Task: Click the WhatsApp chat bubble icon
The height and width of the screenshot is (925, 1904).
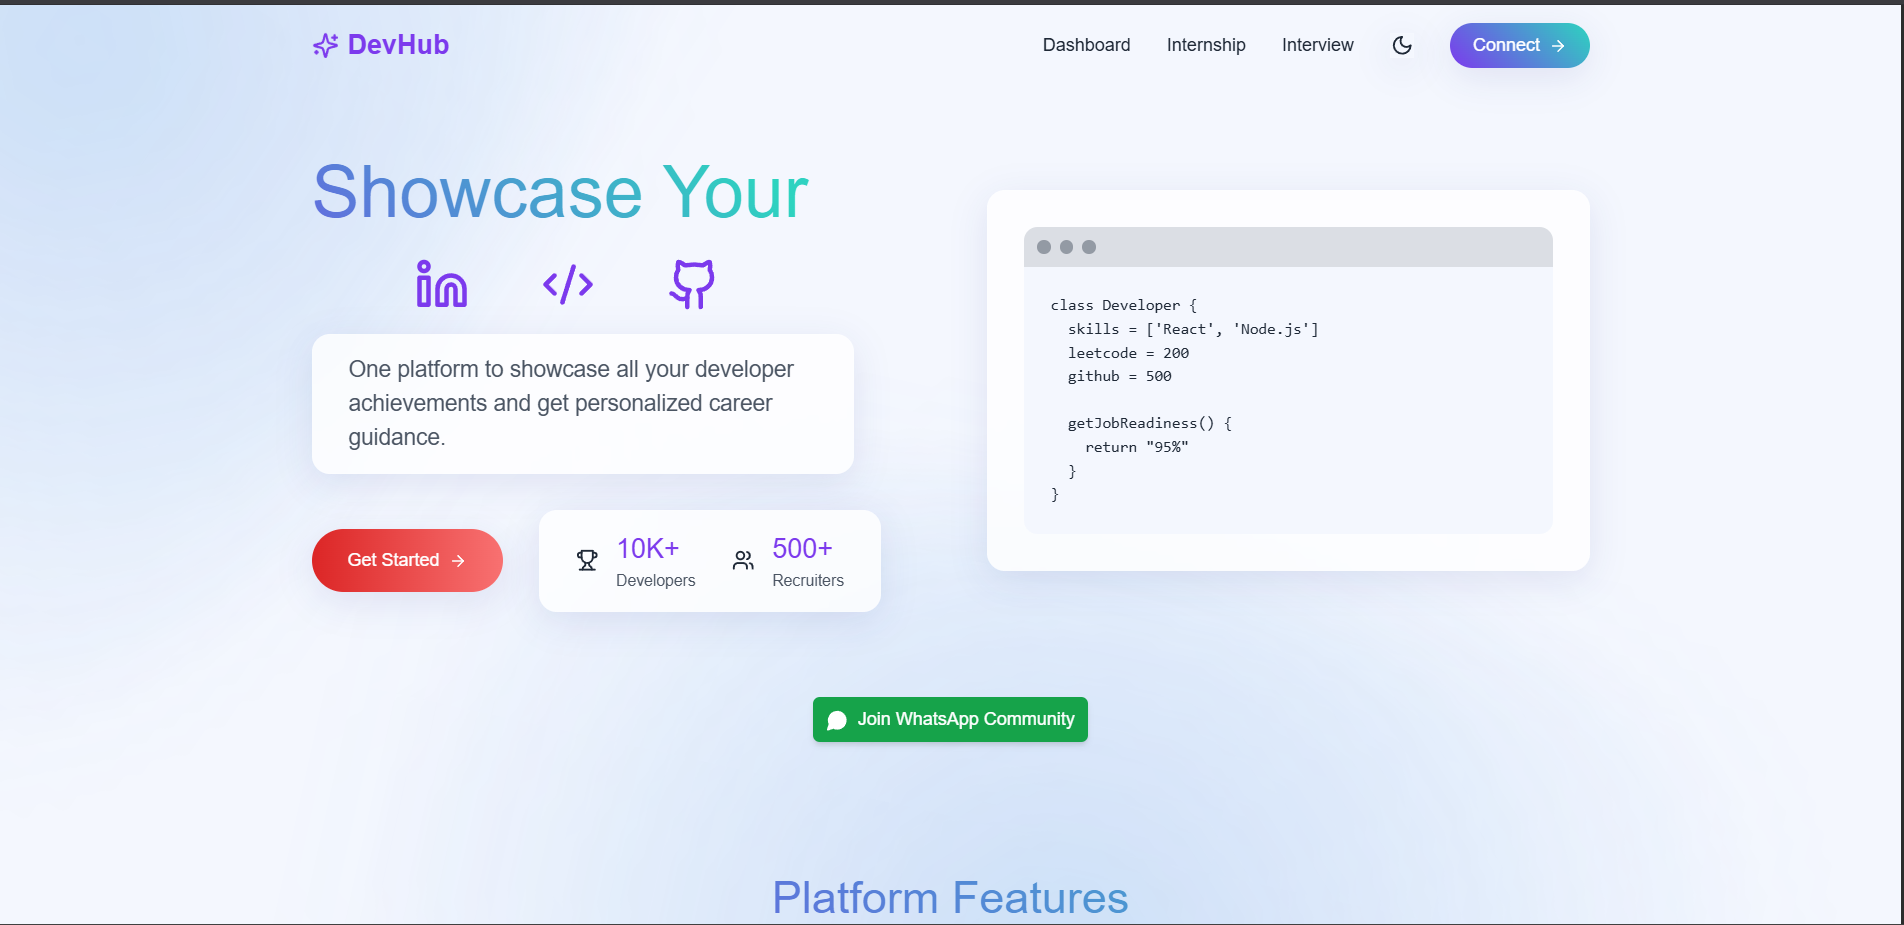Action: click(837, 719)
